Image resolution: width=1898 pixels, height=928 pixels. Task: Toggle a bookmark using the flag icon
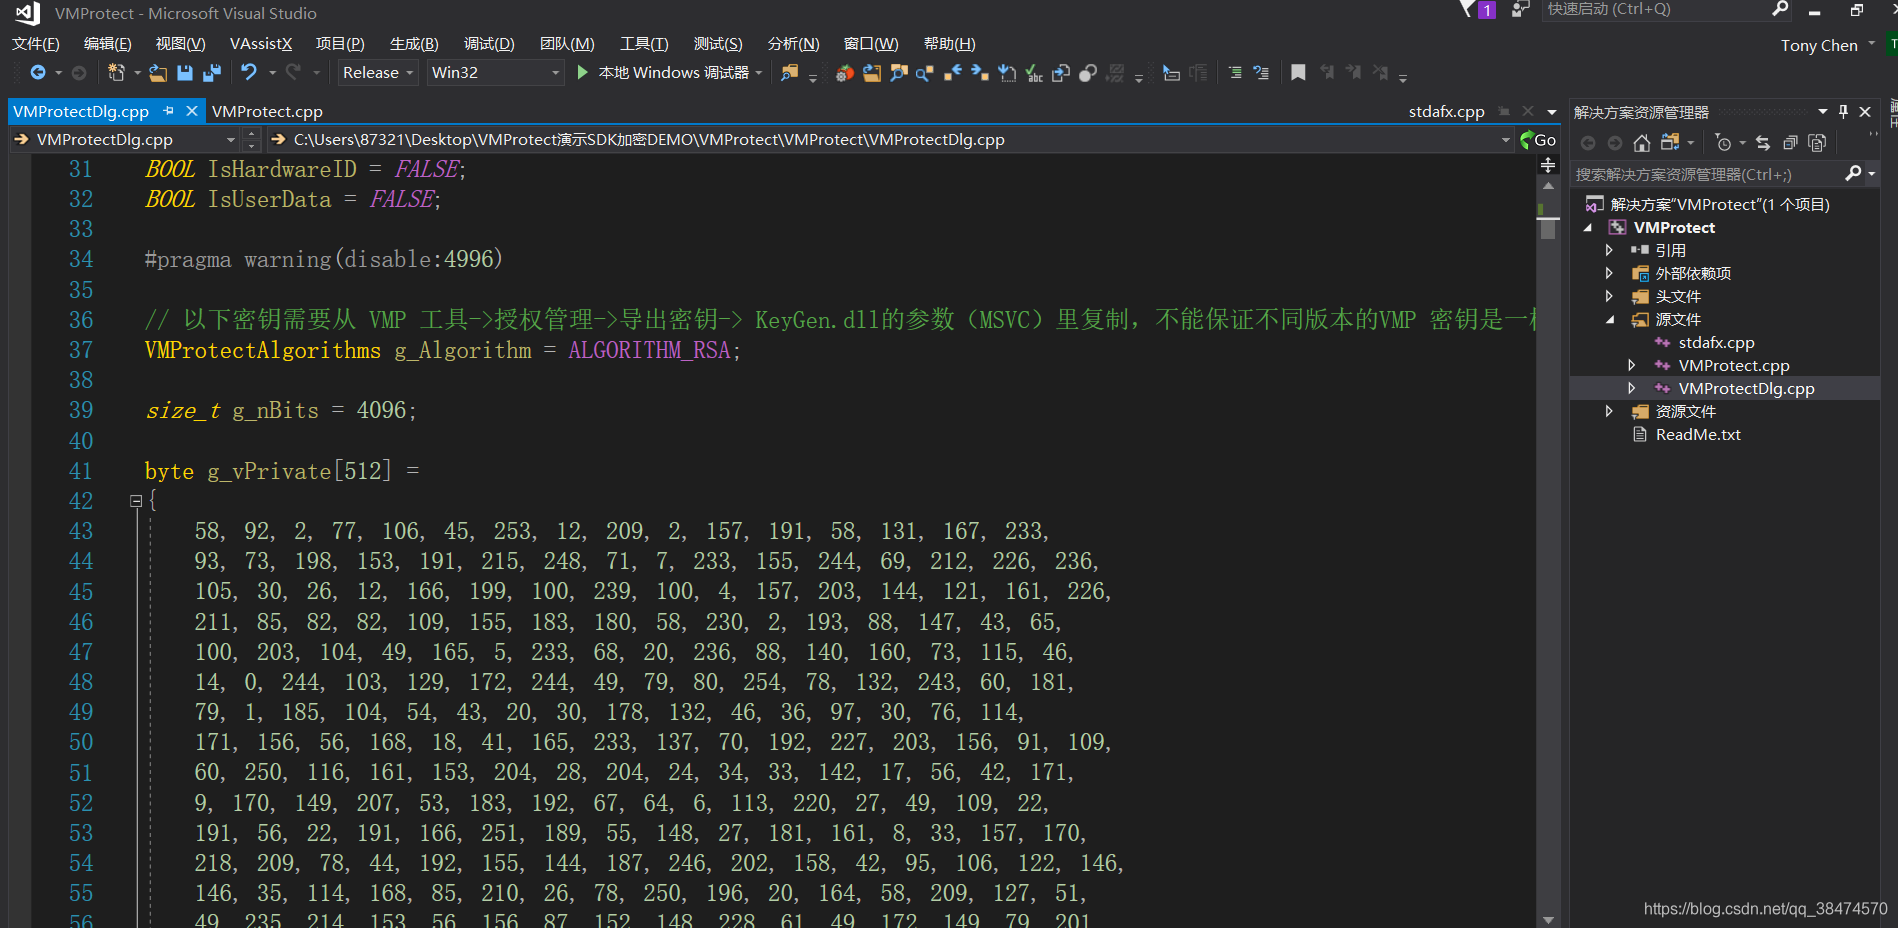pyautogui.click(x=1298, y=72)
